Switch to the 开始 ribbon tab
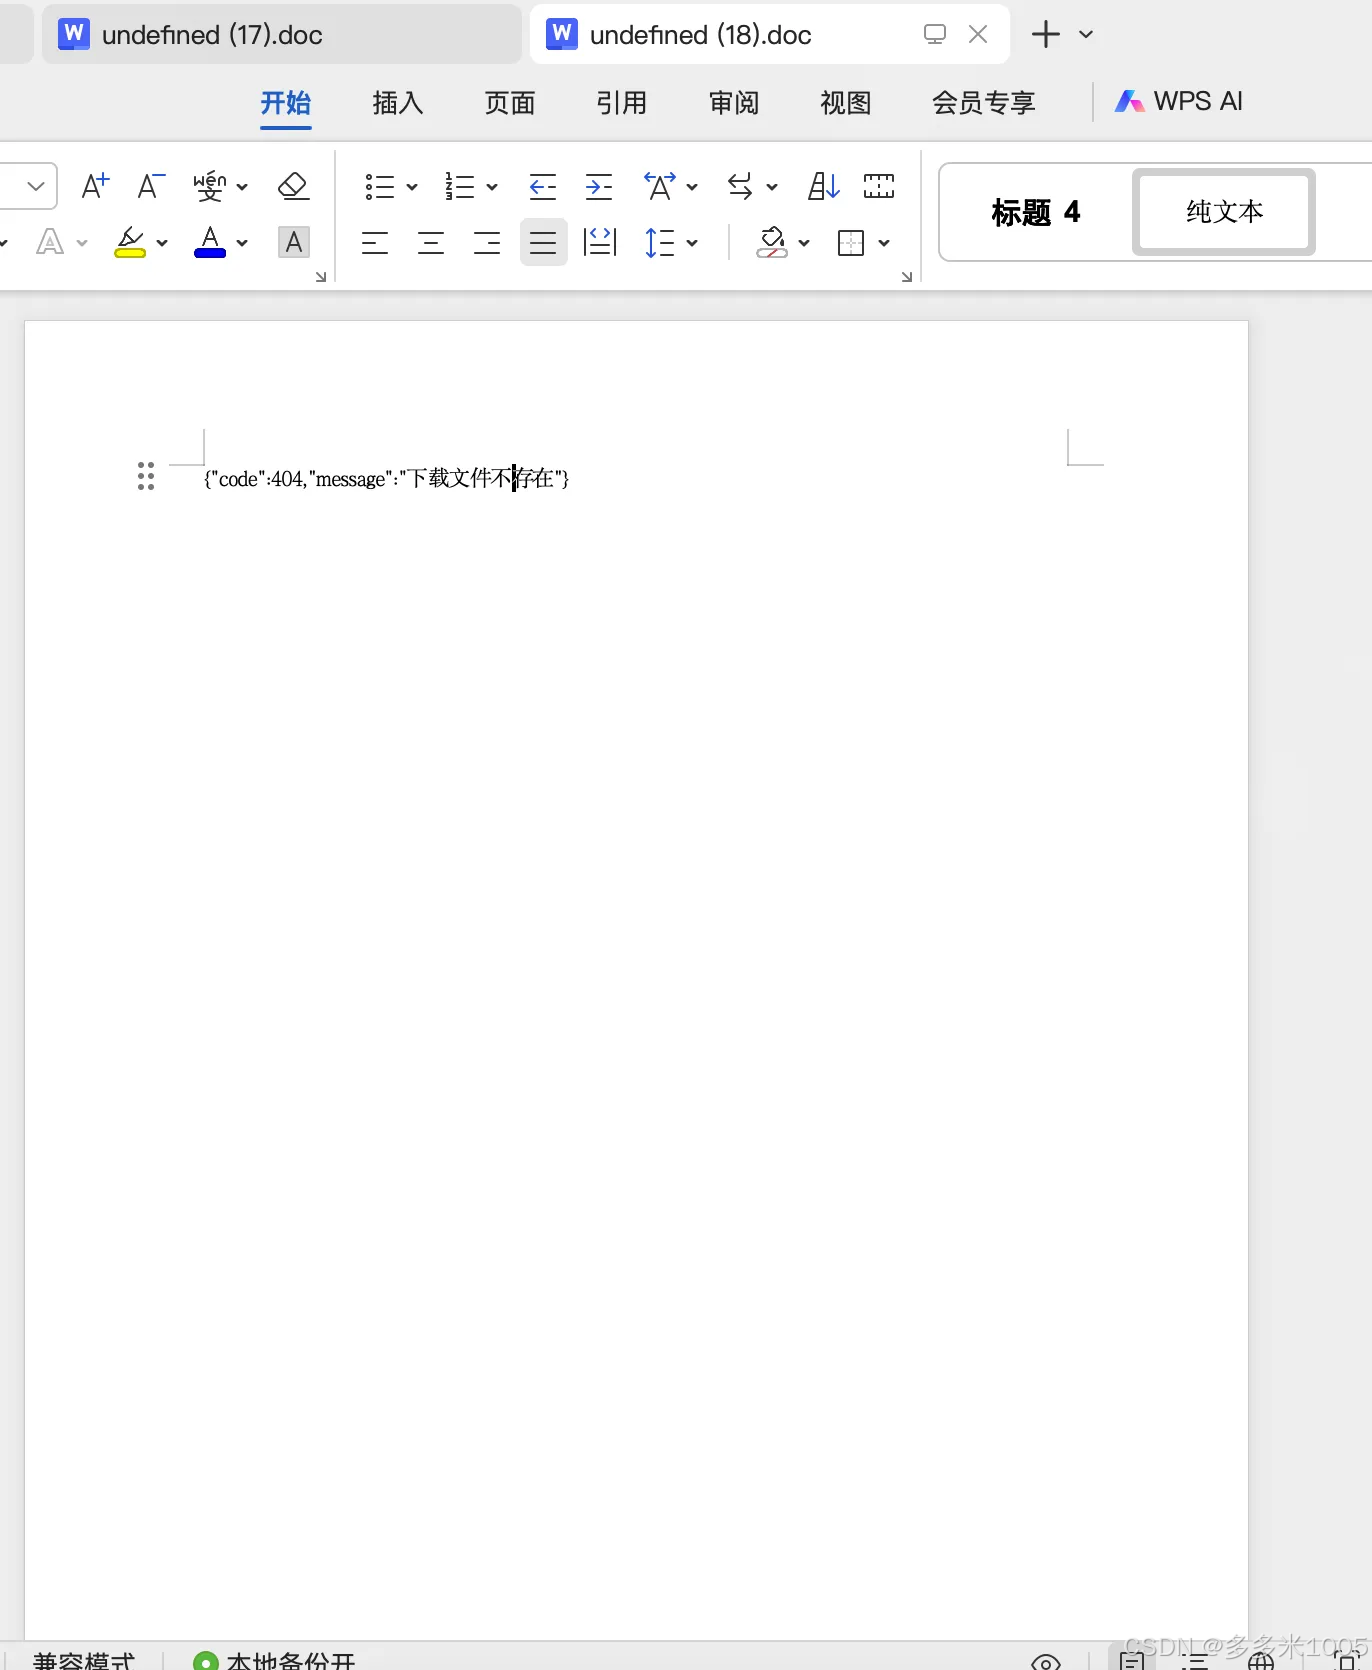 (286, 103)
